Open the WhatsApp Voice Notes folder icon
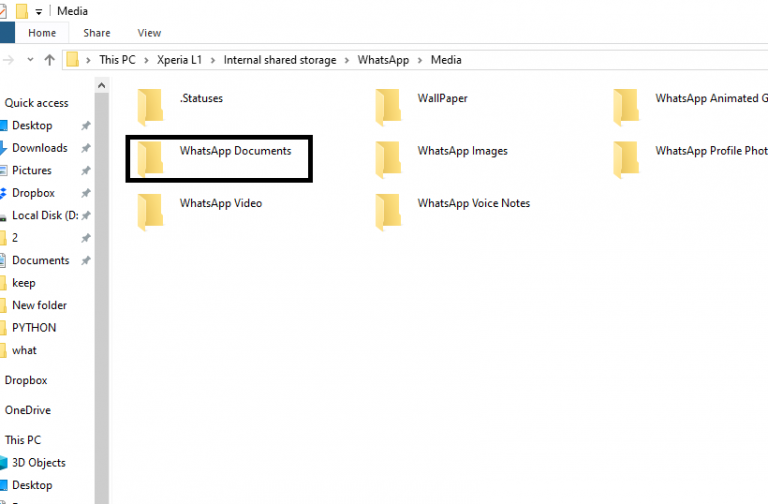This screenshot has width=768, height=504. 388,212
